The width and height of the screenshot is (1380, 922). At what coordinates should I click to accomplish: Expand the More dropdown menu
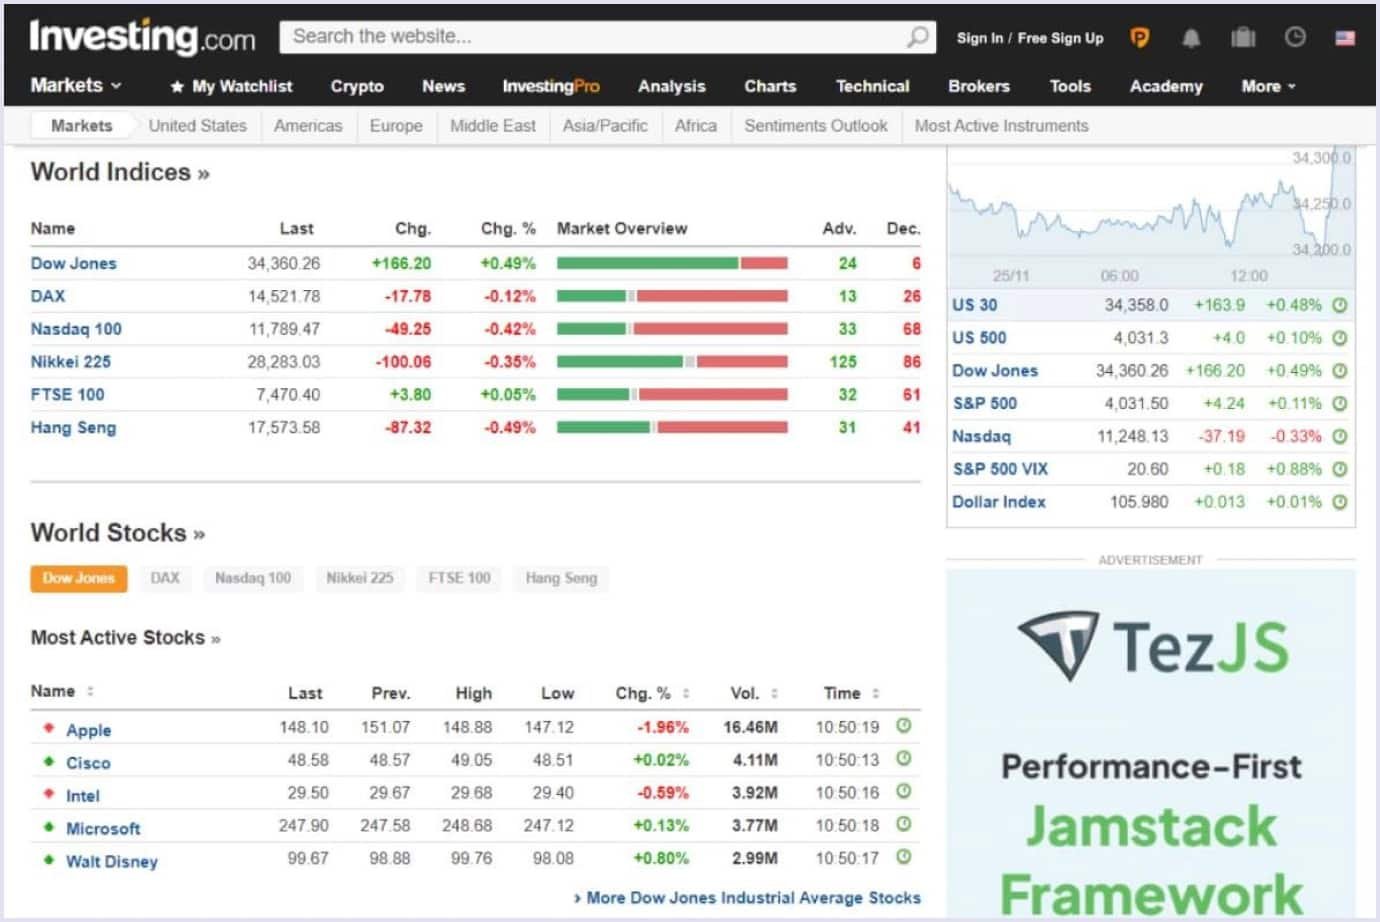tap(1268, 87)
